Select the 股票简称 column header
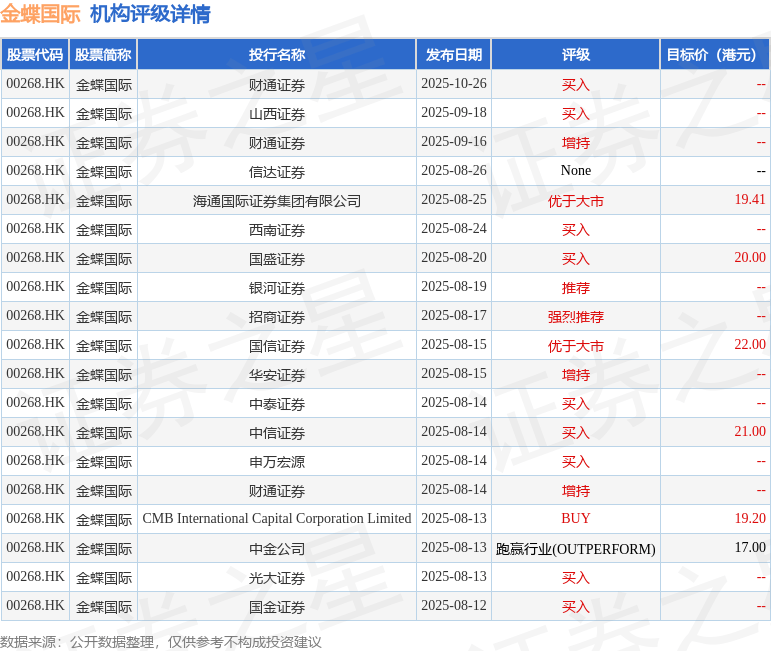This screenshot has width=771, height=651. [x=103, y=55]
